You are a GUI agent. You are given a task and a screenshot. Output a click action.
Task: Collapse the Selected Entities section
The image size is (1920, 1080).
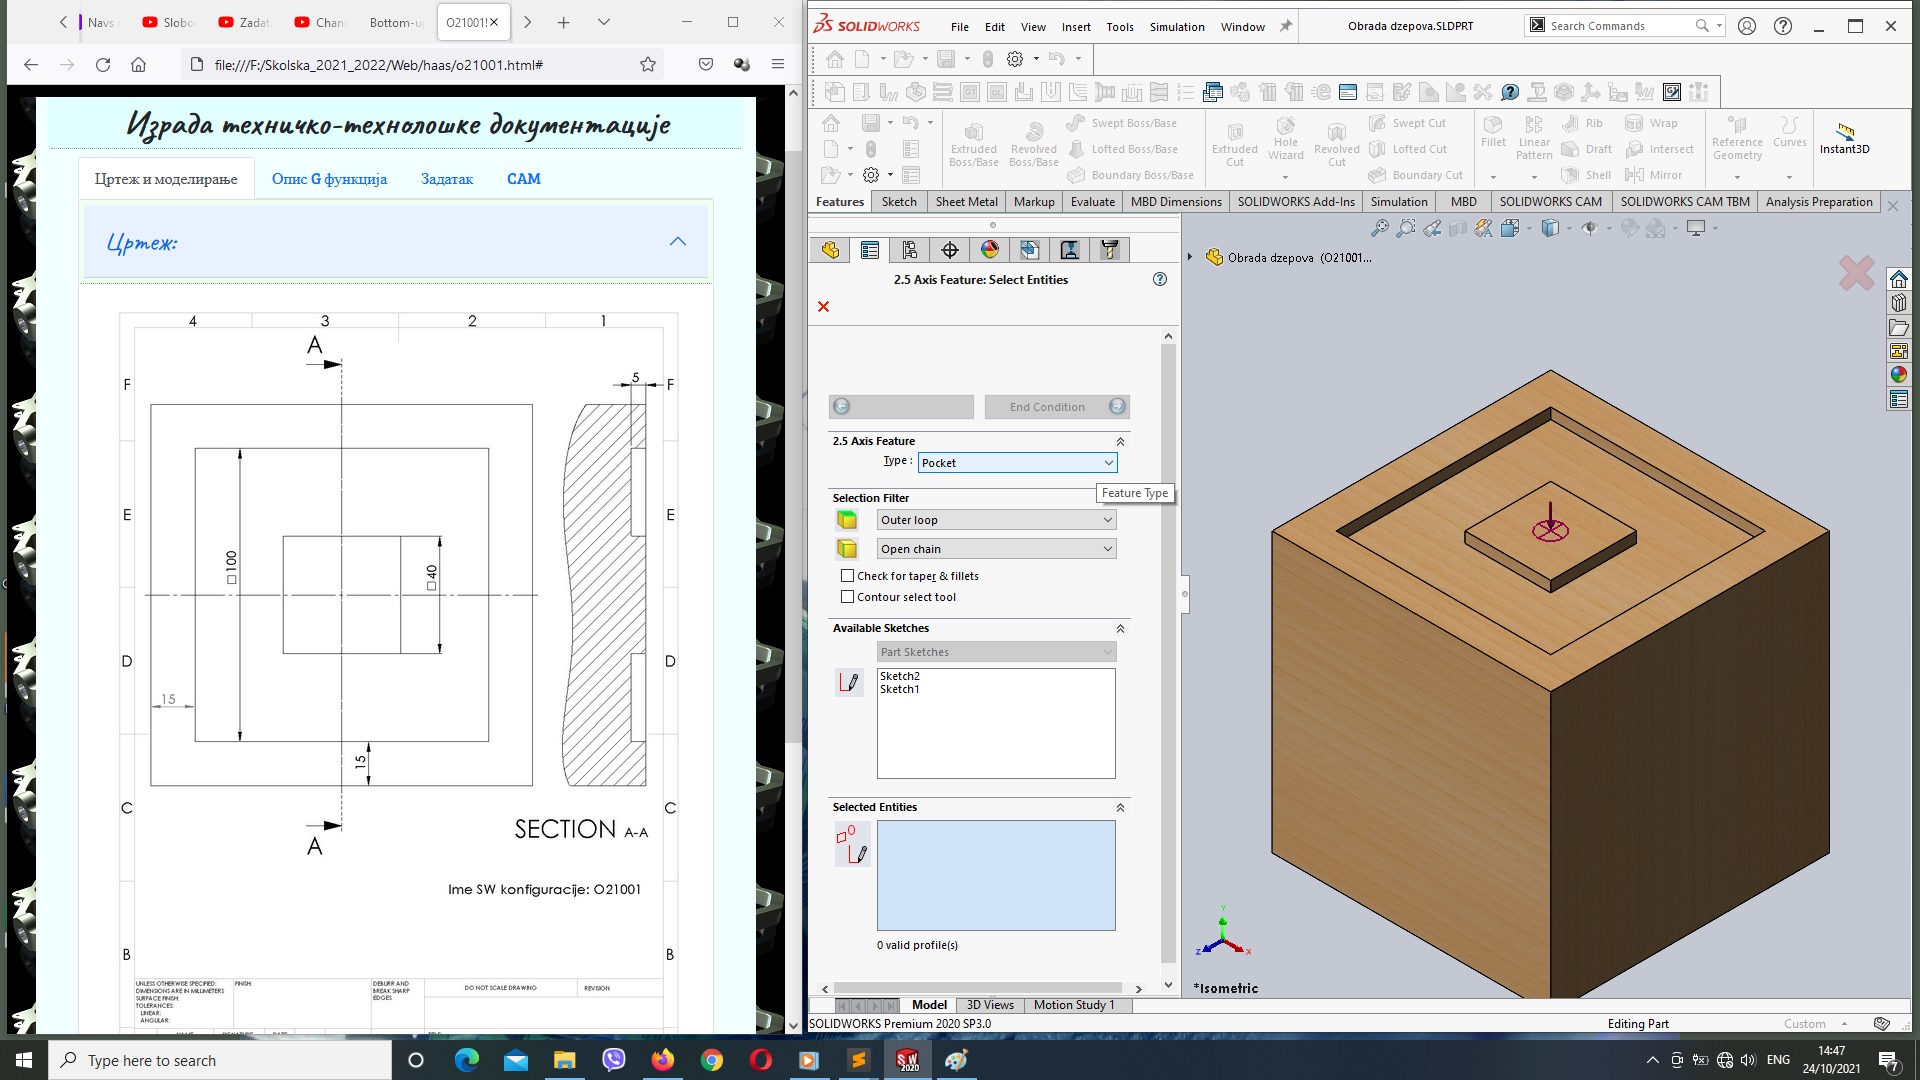click(1120, 807)
